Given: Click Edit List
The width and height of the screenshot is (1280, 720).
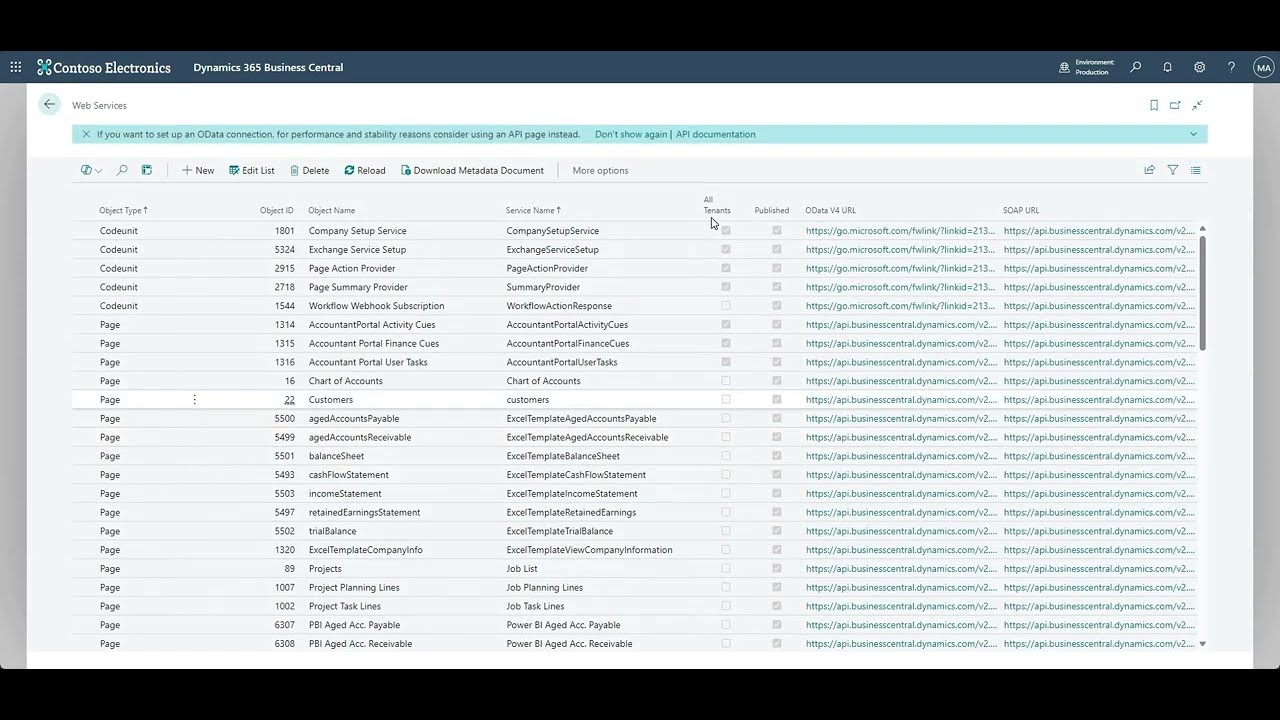Looking at the screenshot, I should point(252,170).
